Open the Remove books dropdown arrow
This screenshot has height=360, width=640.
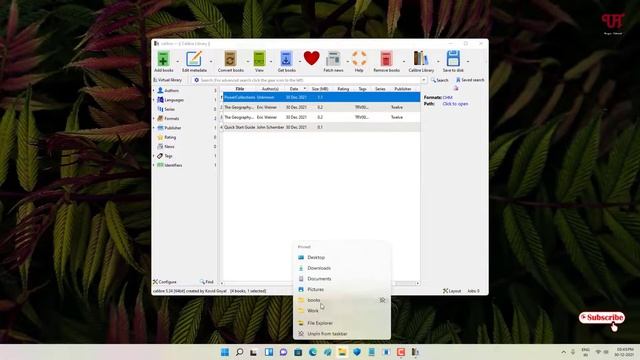(404, 62)
